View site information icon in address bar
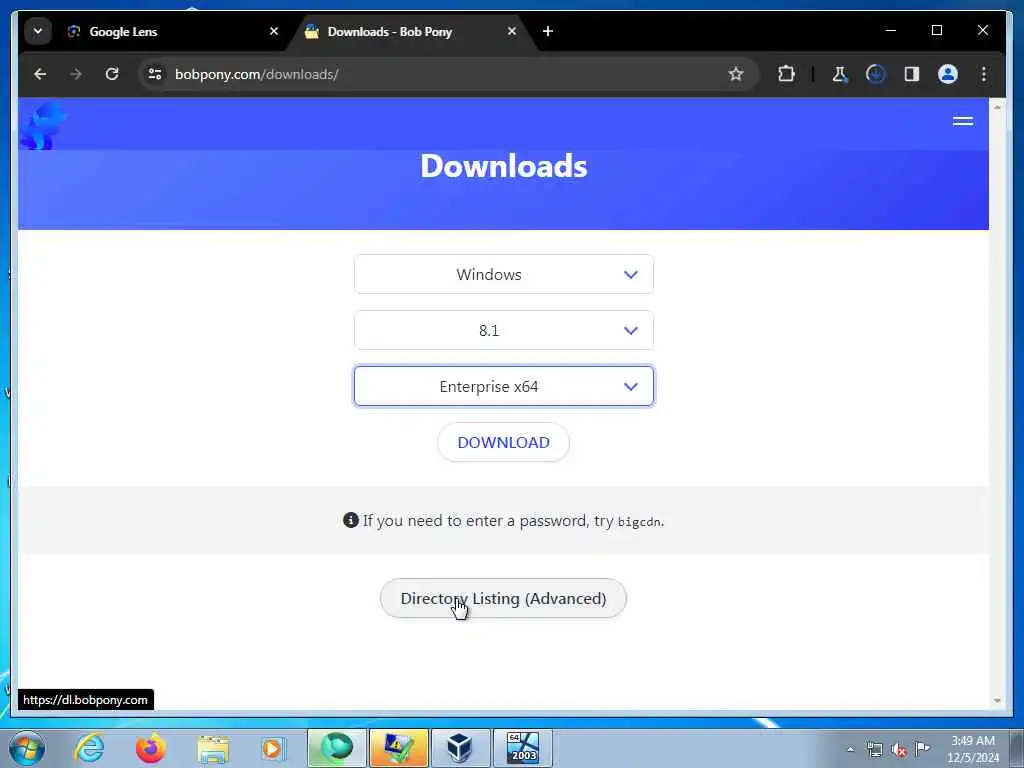The width and height of the screenshot is (1024, 768). pyautogui.click(x=155, y=74)
